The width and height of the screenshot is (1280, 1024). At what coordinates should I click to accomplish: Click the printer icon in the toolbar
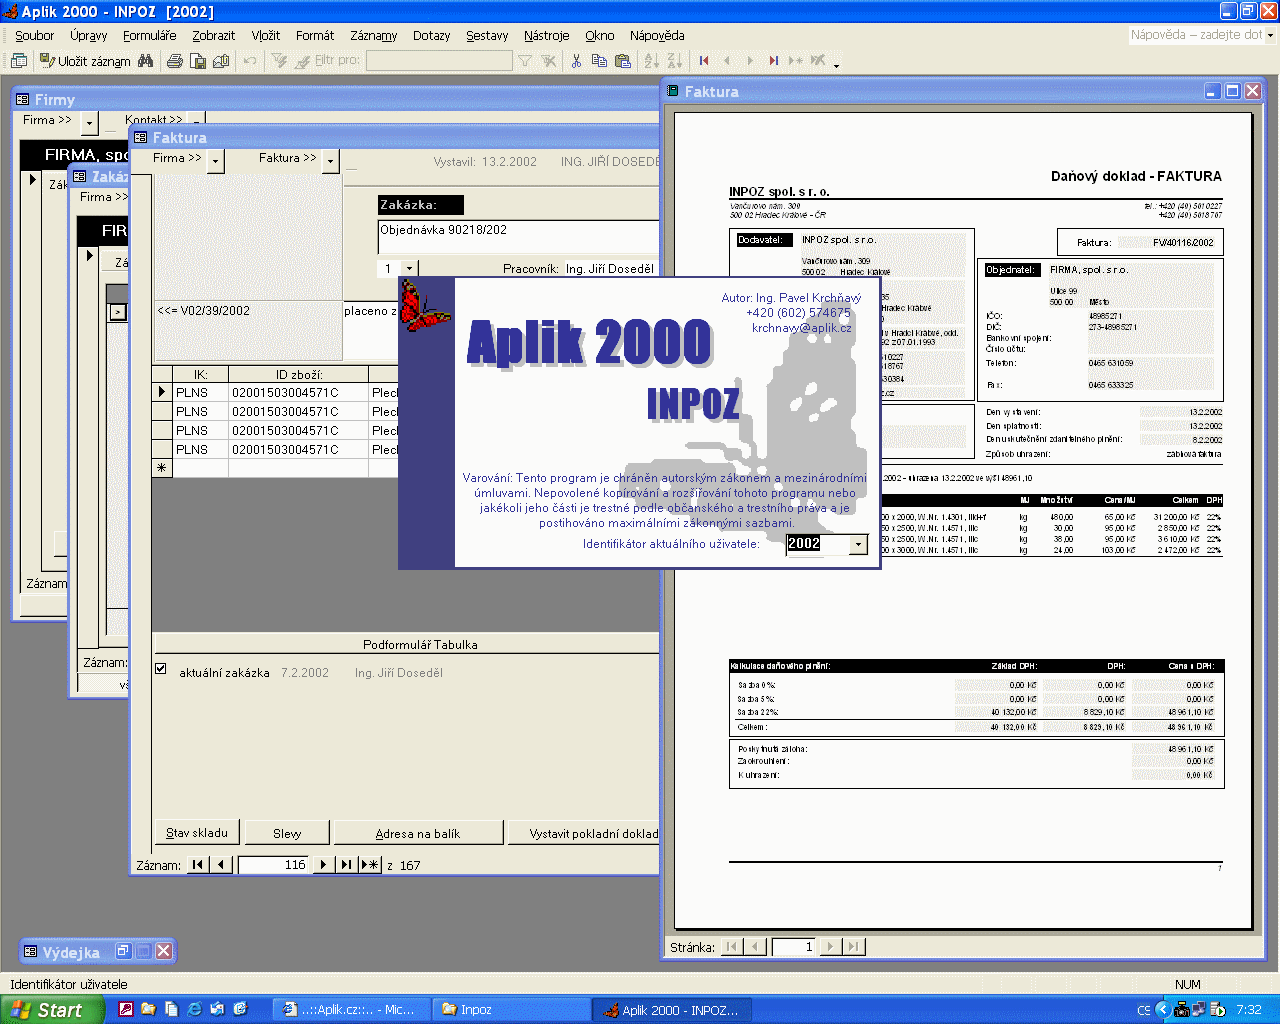click(175, 61)
